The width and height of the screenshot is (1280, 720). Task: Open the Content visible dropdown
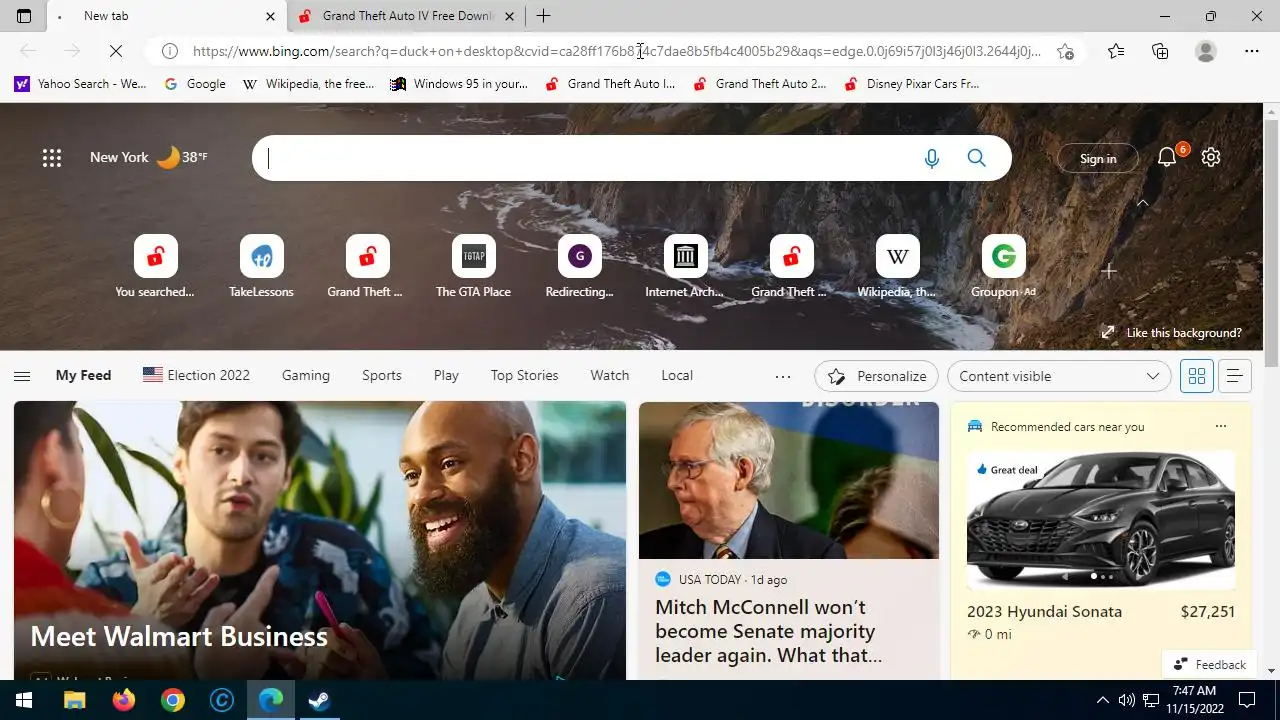coord(1059,376)
